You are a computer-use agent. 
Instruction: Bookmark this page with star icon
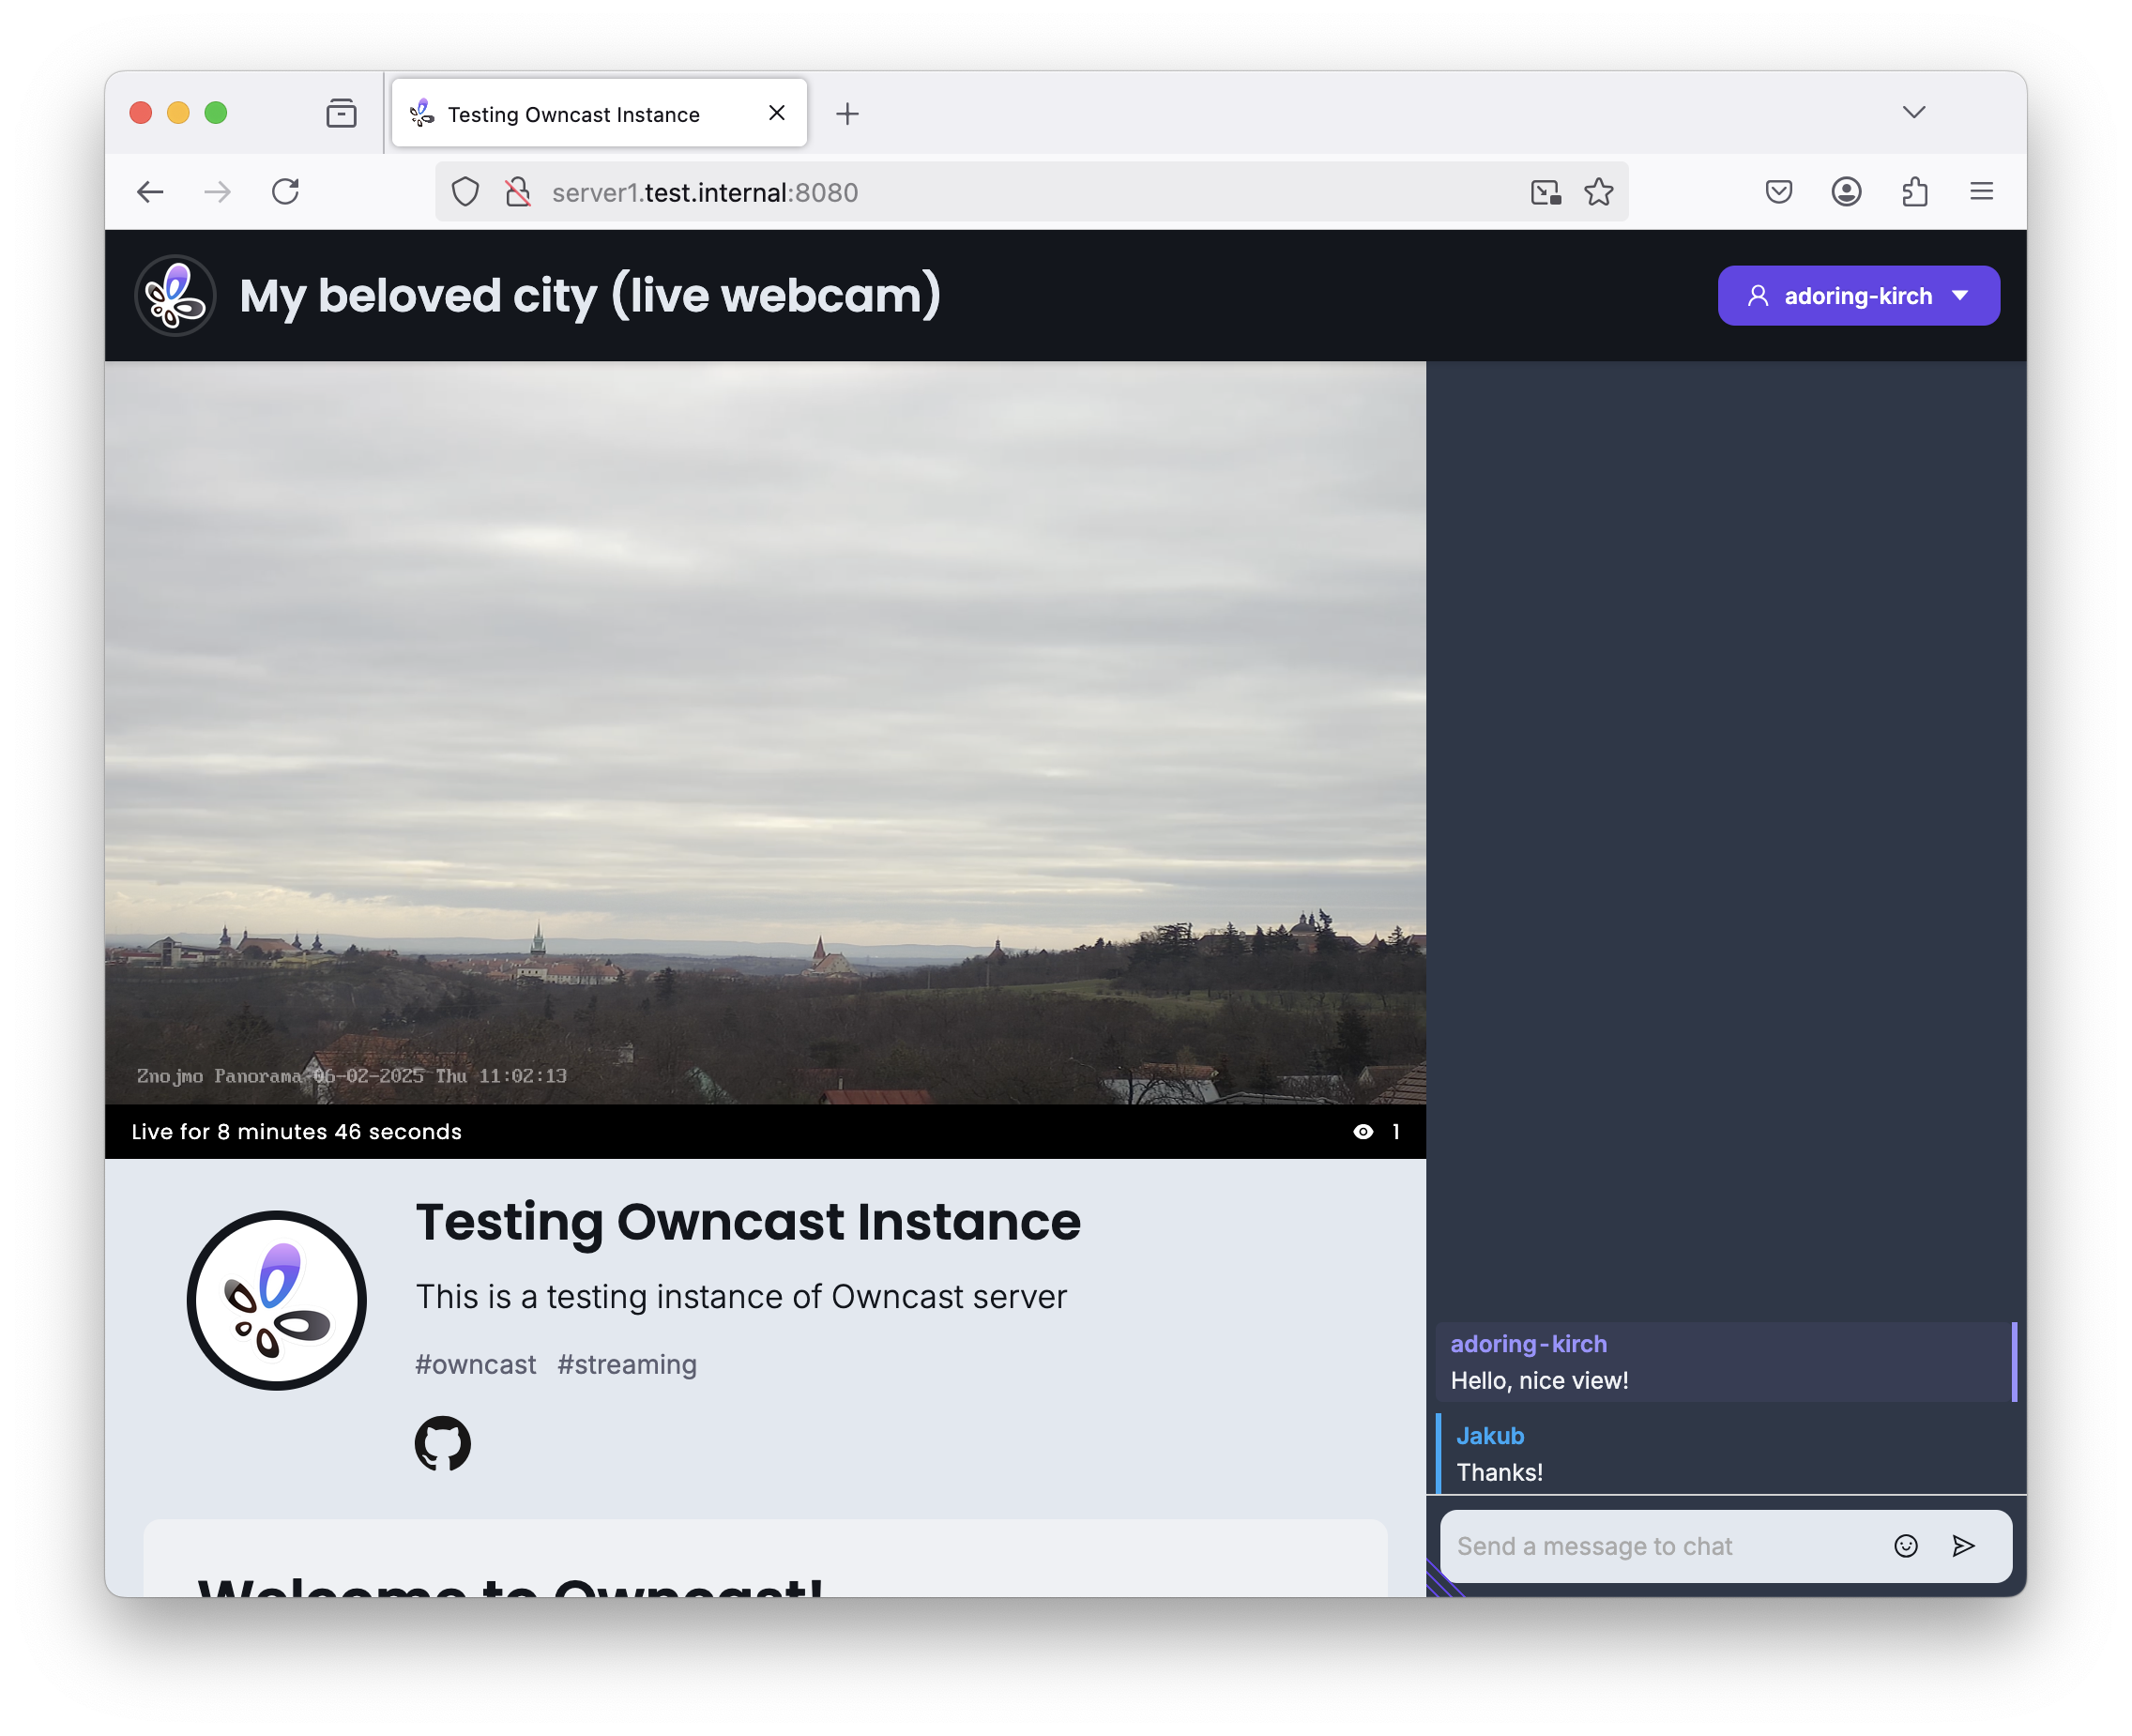[x=1598, y=192]
